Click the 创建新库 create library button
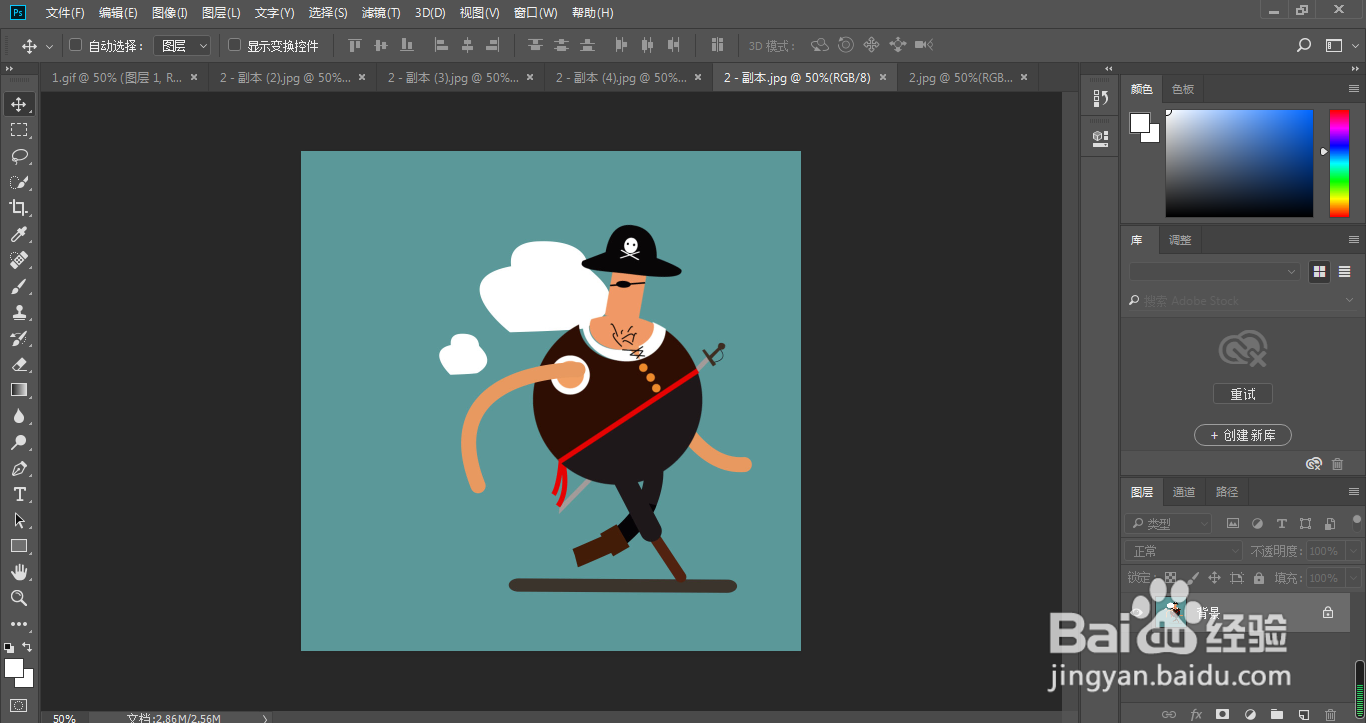1366x723 pixels. point(1243,435)
